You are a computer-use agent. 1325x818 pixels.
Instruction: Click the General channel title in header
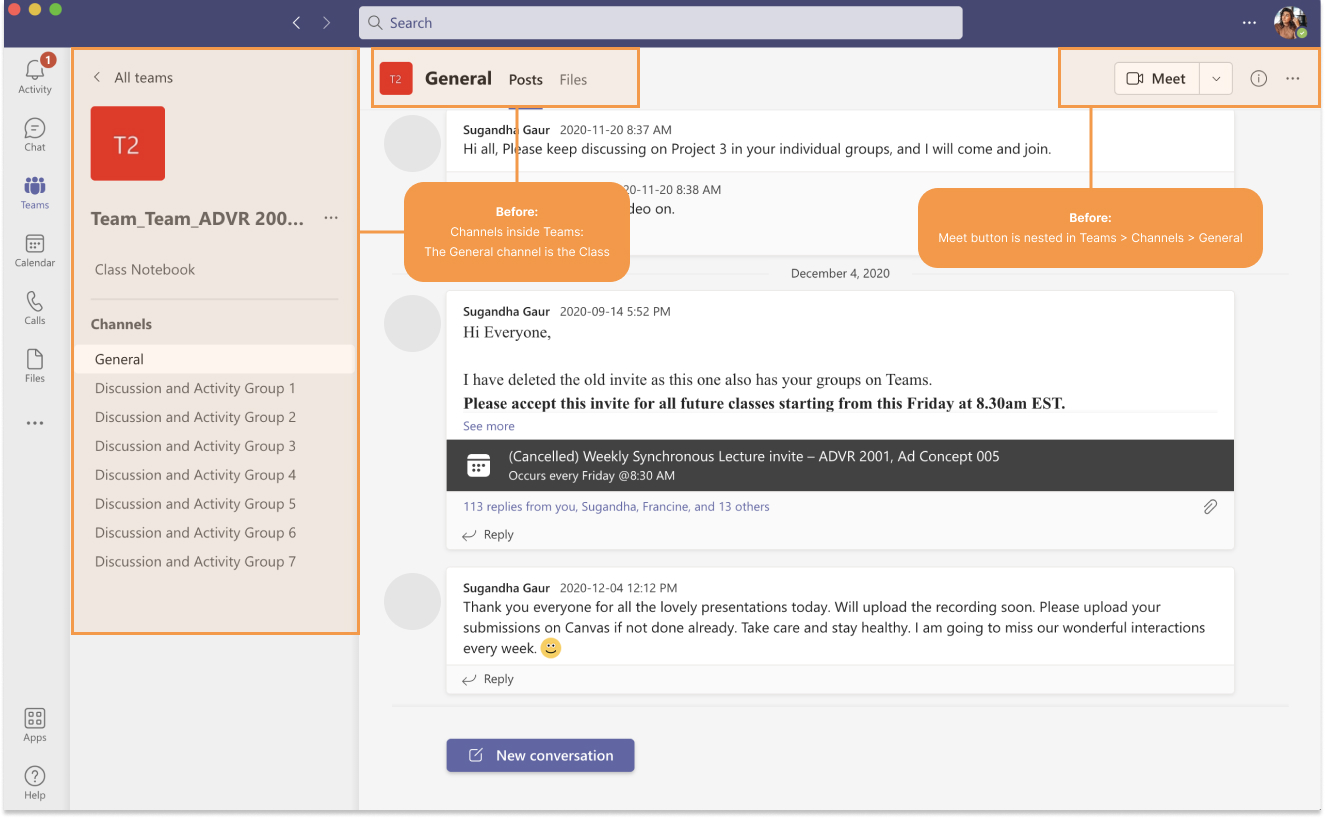pos(458,78)
